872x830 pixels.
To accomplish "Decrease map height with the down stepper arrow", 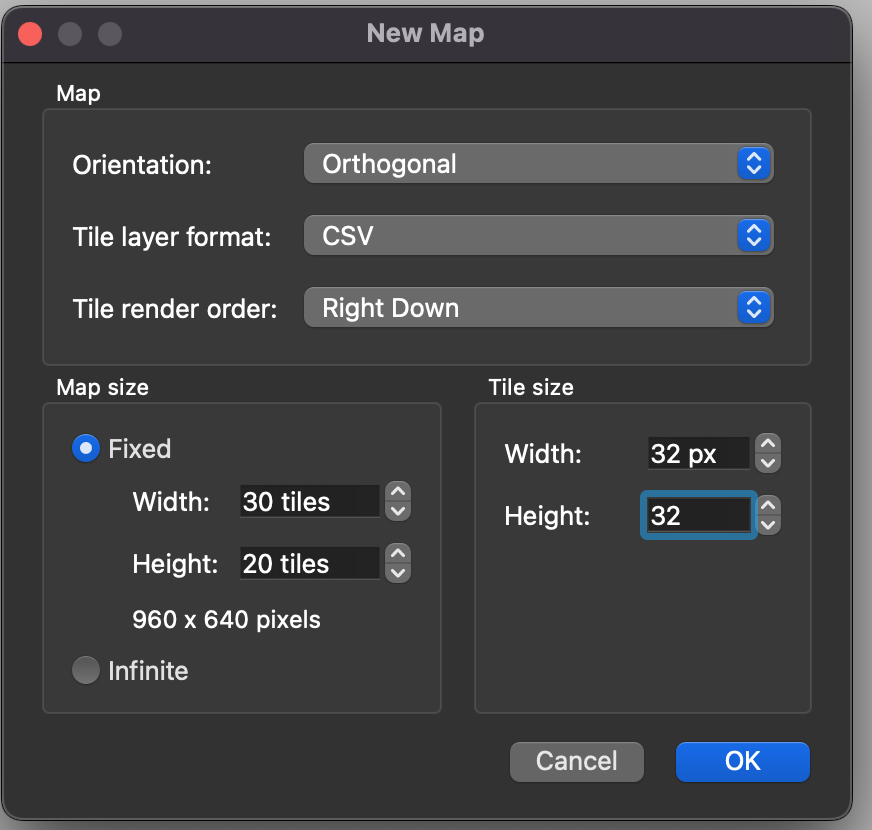I will pyautogui.click(x=398, y=572).
